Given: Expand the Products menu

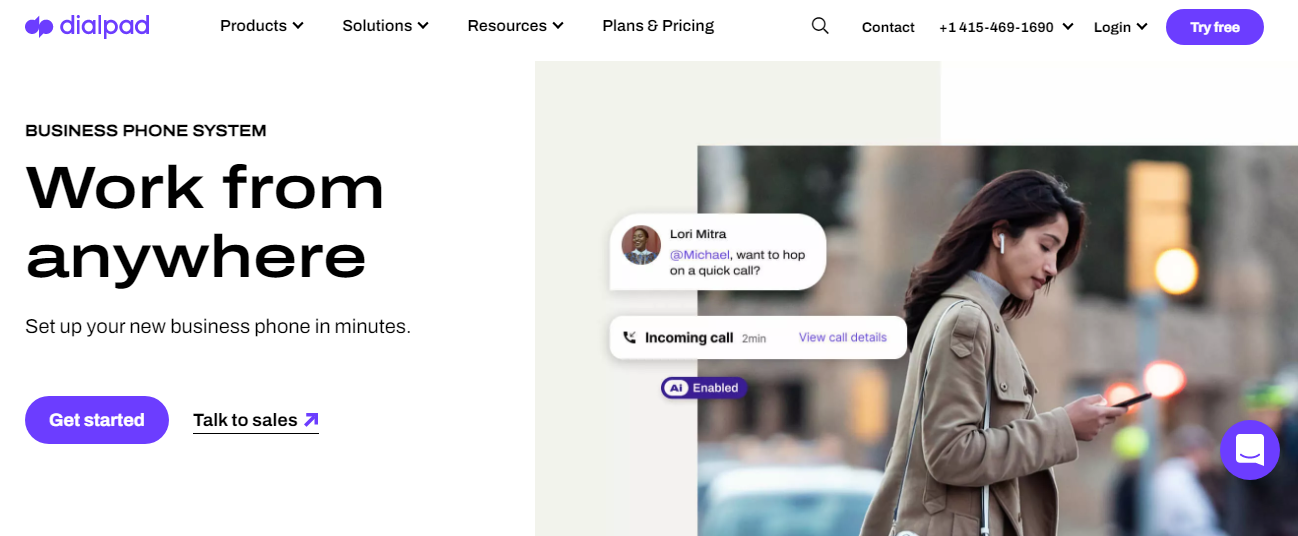Looking at the screenshot, I should coord(262,26).
